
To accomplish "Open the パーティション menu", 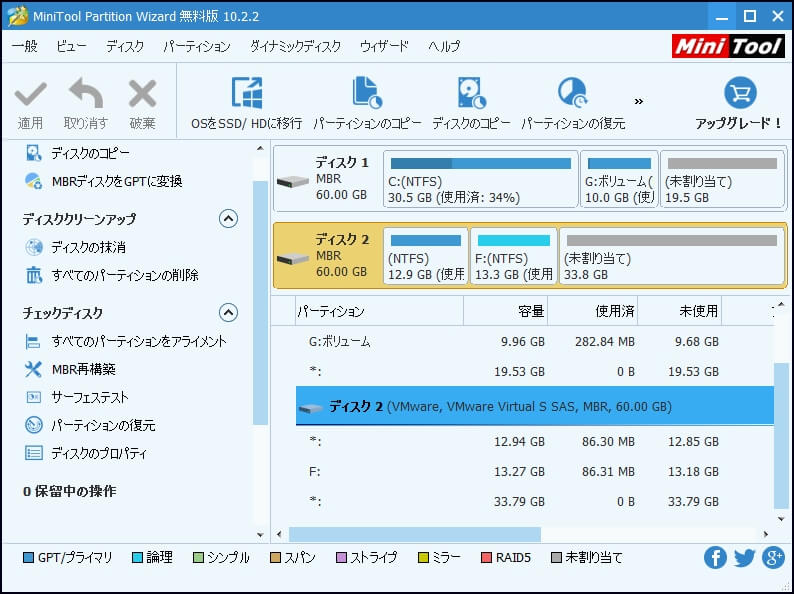I will tap(196, 46).
